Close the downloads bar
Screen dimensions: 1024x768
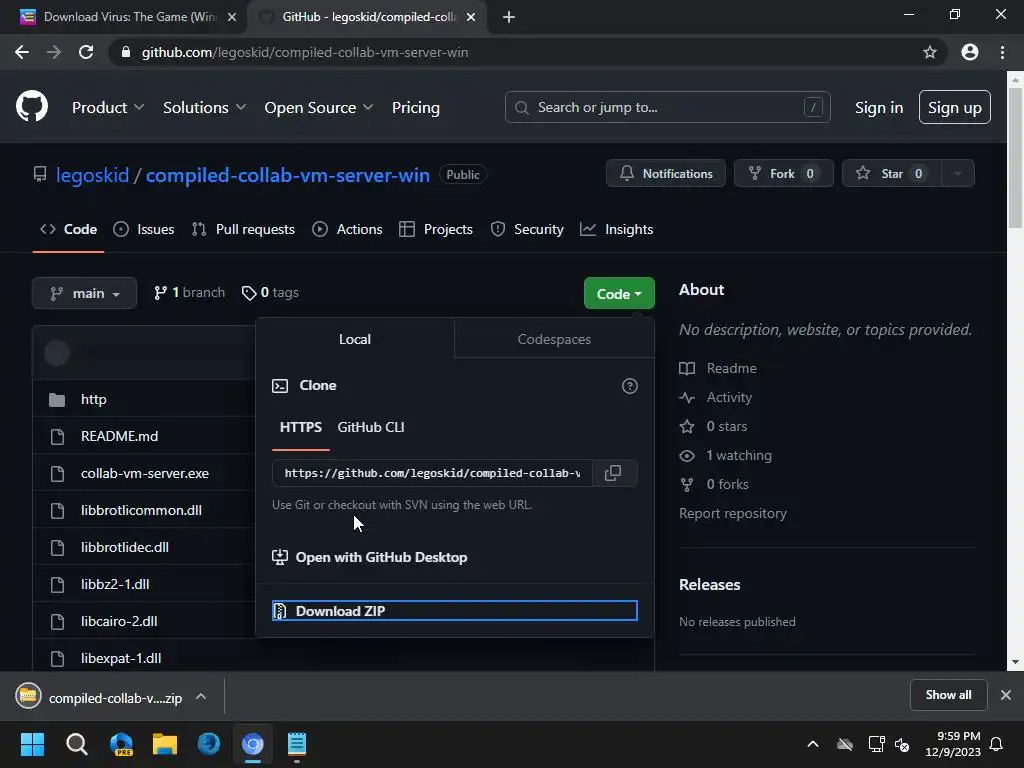pos(1006,695)
